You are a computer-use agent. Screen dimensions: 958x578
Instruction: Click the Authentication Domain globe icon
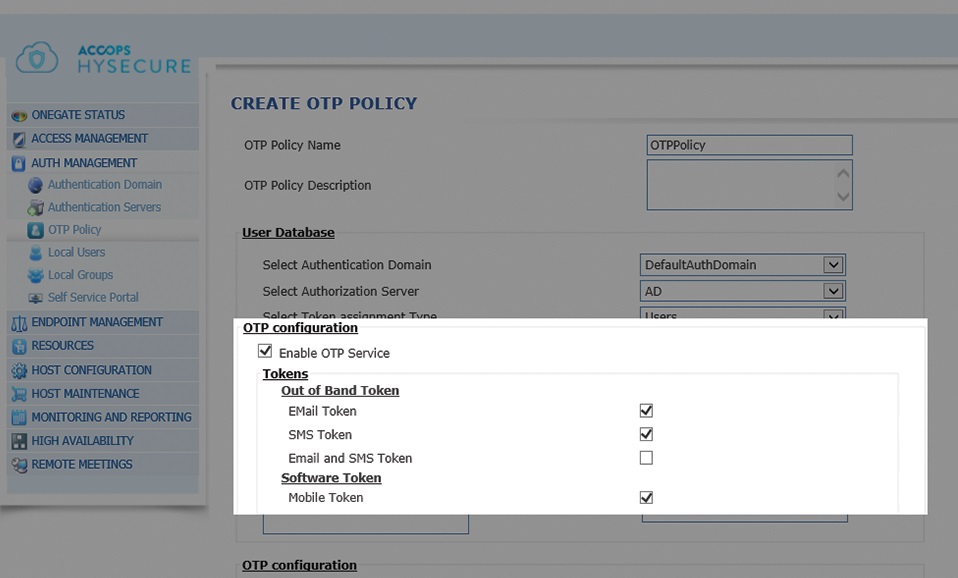(36, 185)
